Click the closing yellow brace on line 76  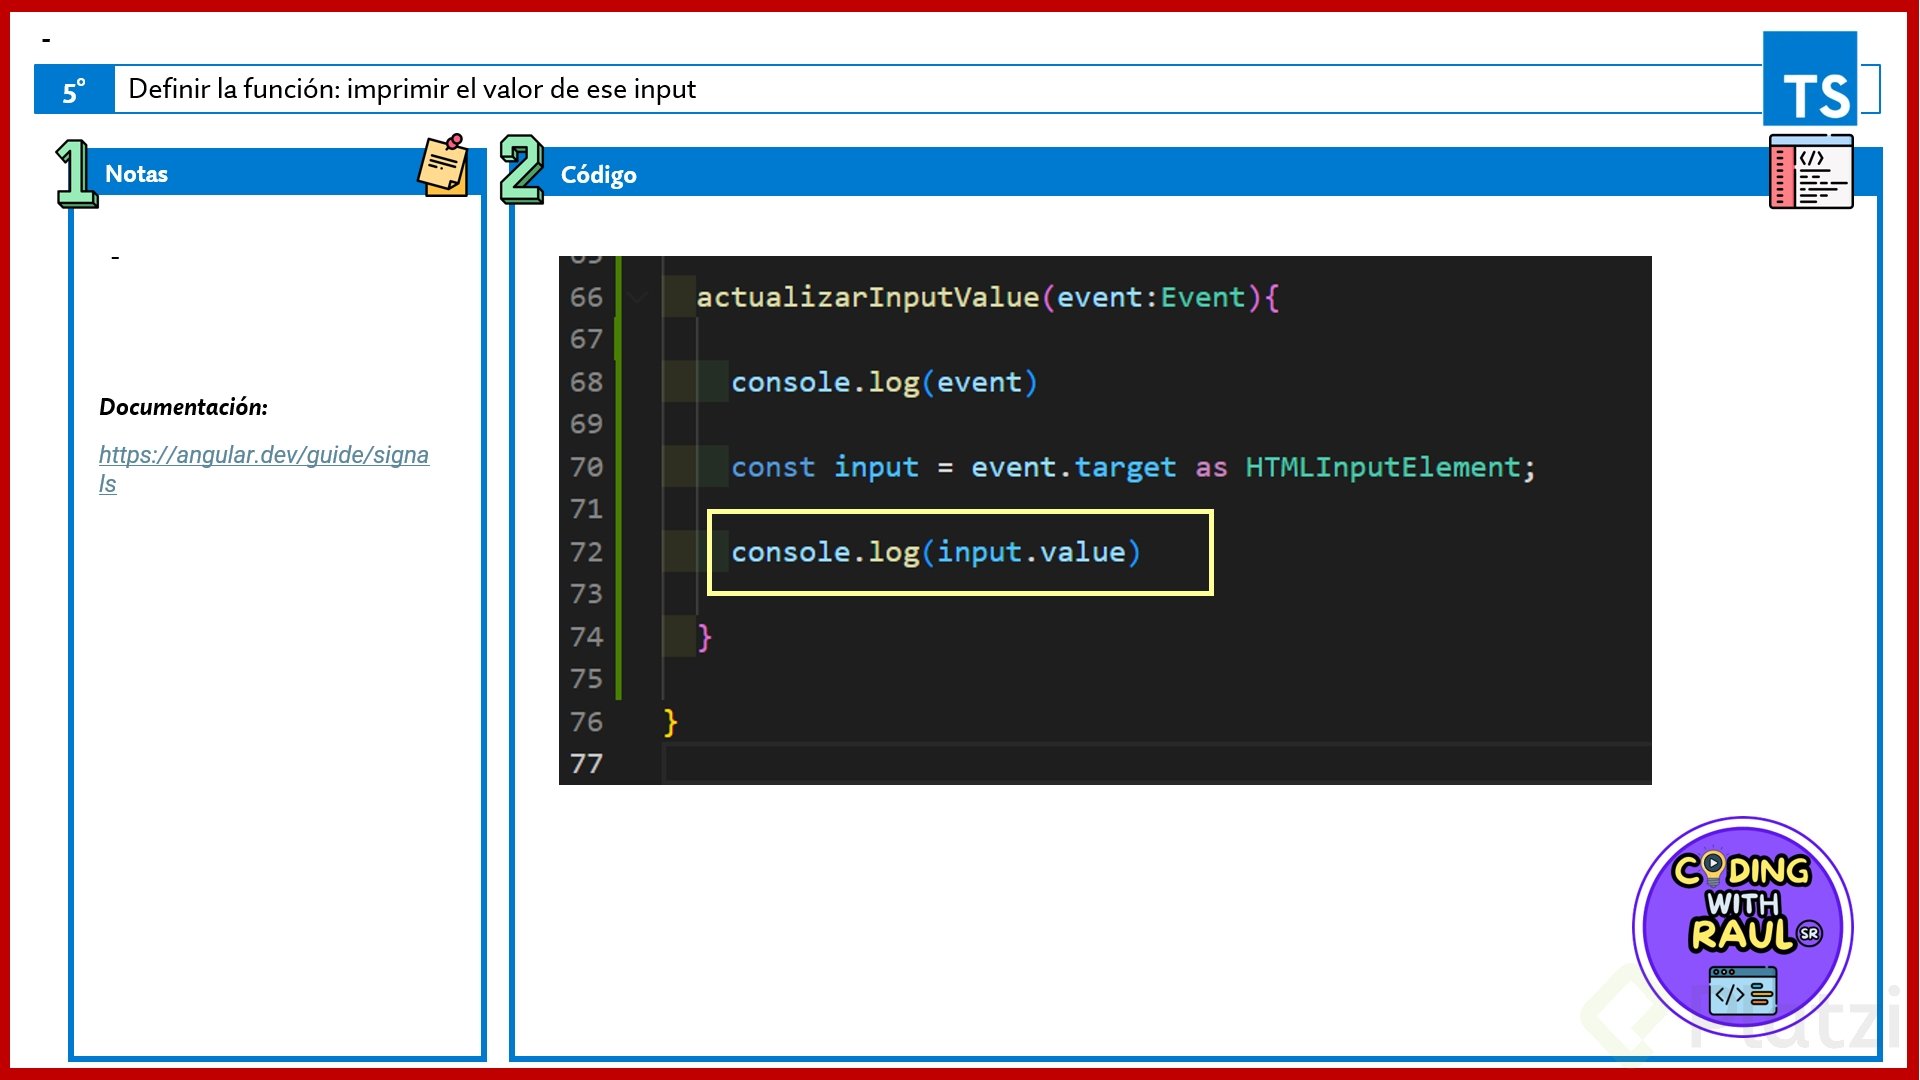tap(670, 722)
